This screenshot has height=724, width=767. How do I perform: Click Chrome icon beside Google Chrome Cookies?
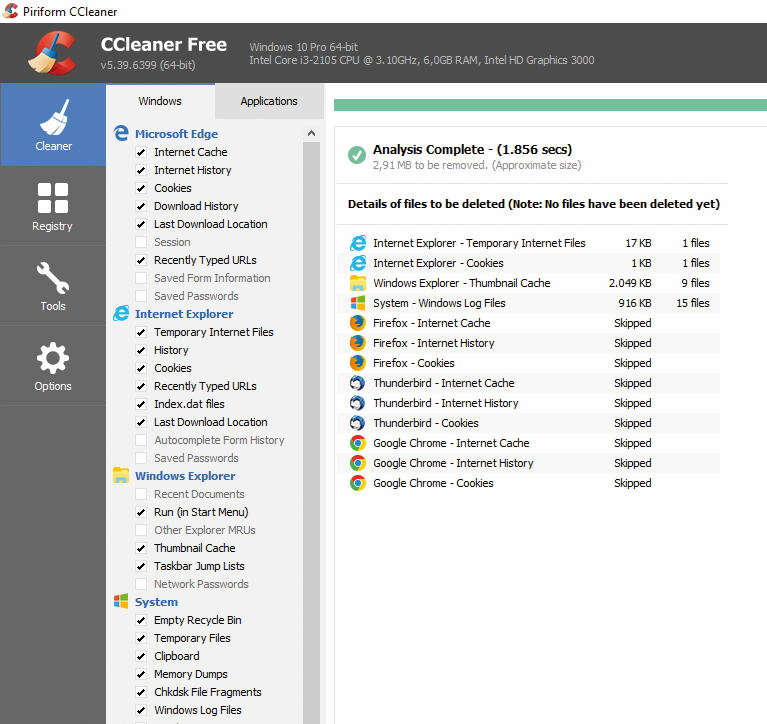click(x=358, y=483)
